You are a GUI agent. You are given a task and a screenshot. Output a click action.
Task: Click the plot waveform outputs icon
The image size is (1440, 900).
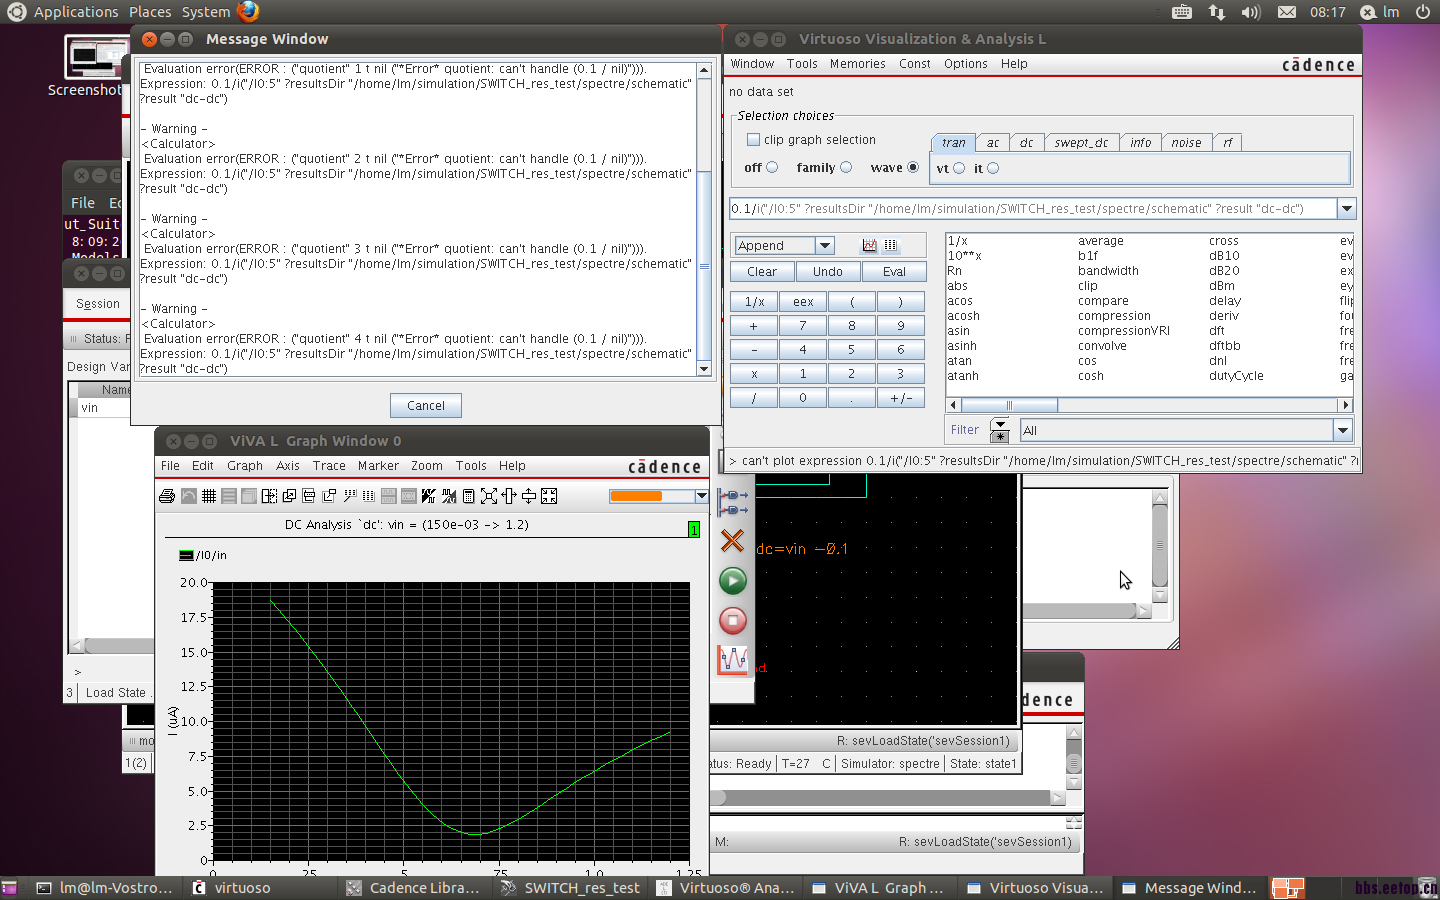[733, 659]
